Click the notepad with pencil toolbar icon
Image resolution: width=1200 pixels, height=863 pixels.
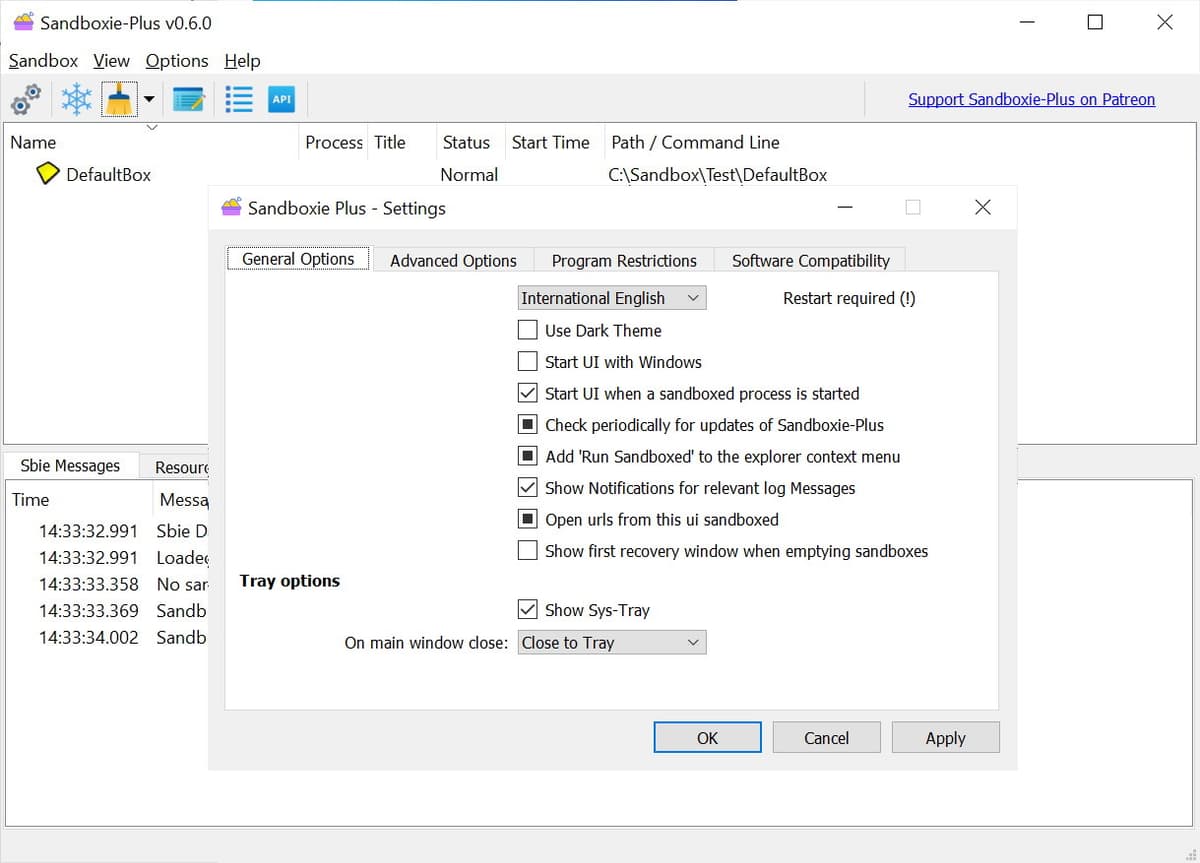coord(188,99)
